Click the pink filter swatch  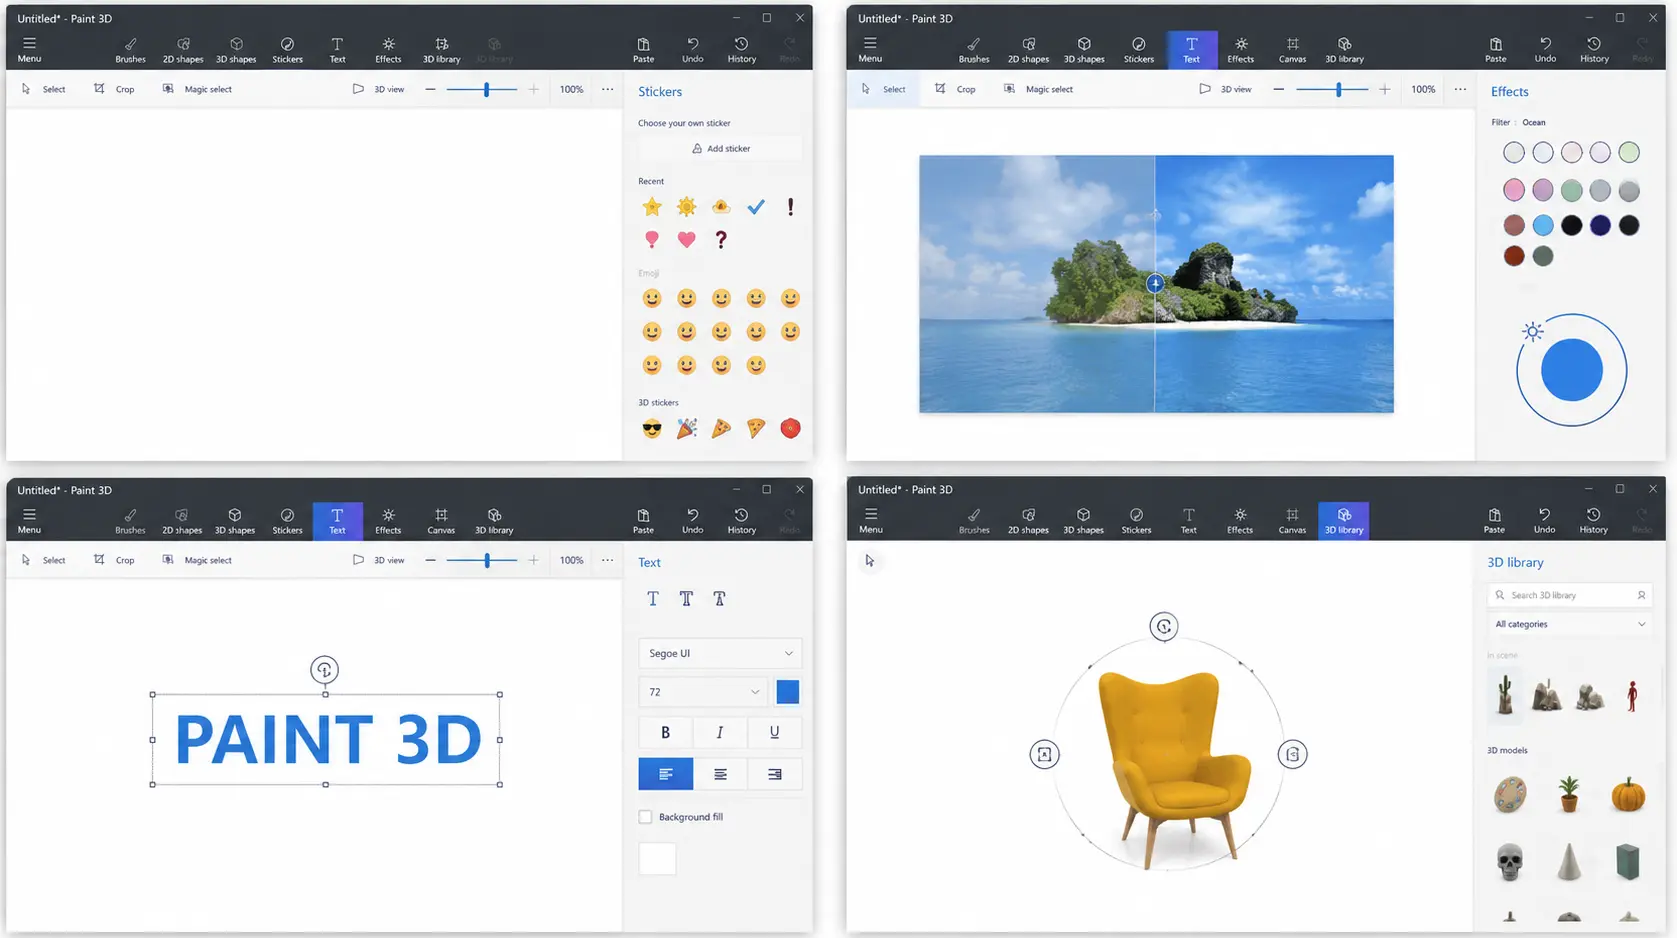[1514, 190]
